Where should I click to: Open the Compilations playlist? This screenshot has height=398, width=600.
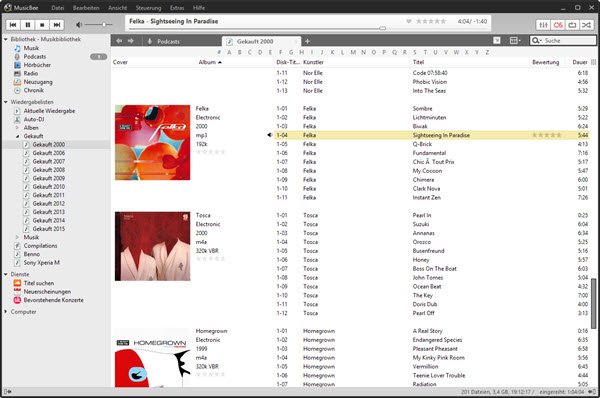[x=40, y=246]
